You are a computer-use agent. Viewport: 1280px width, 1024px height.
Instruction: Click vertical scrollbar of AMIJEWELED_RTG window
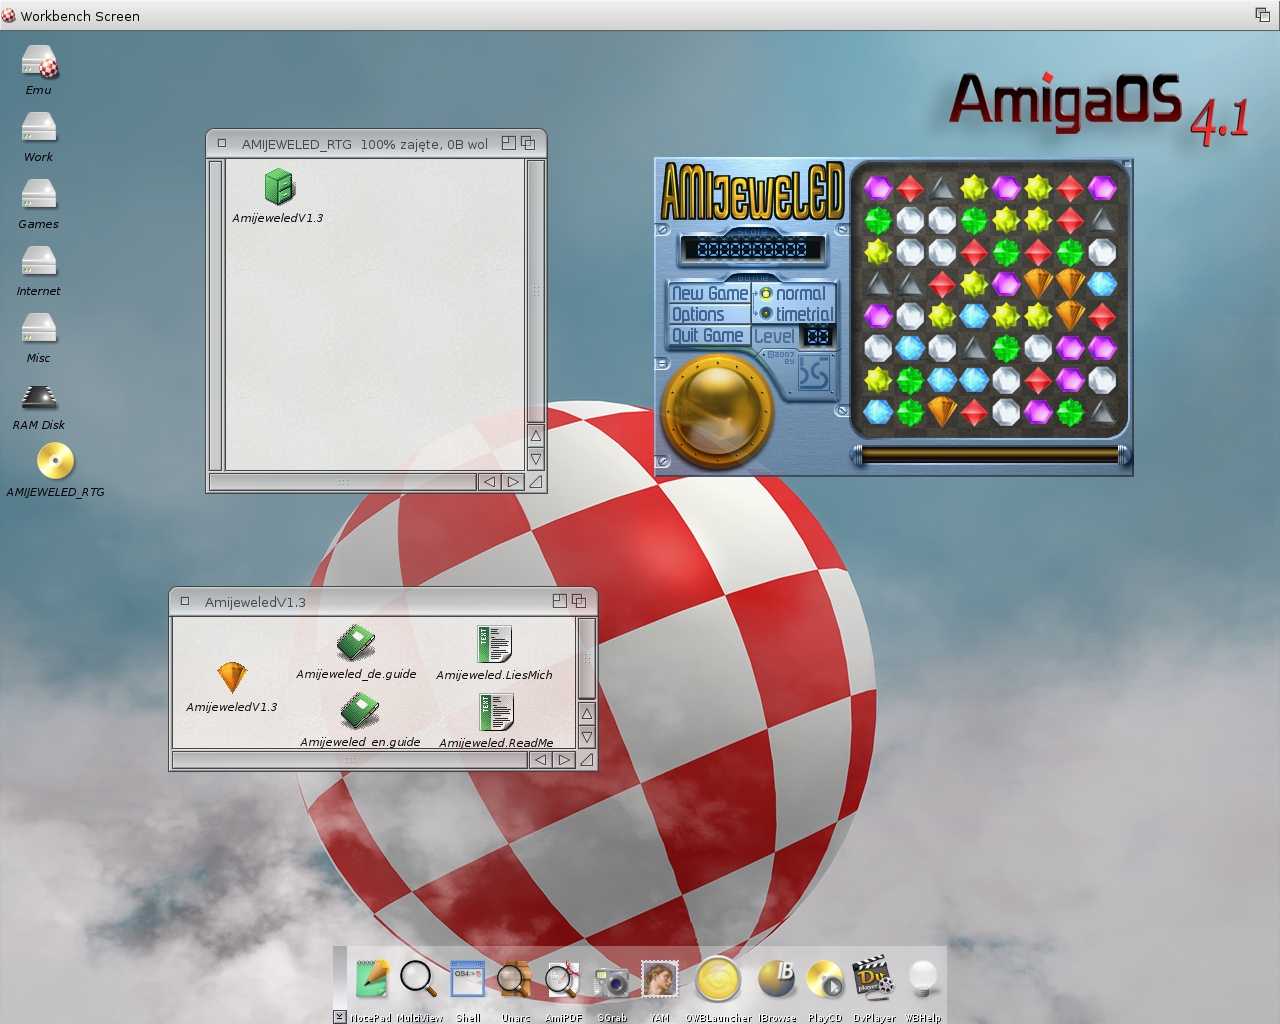[x=535, y=291]
